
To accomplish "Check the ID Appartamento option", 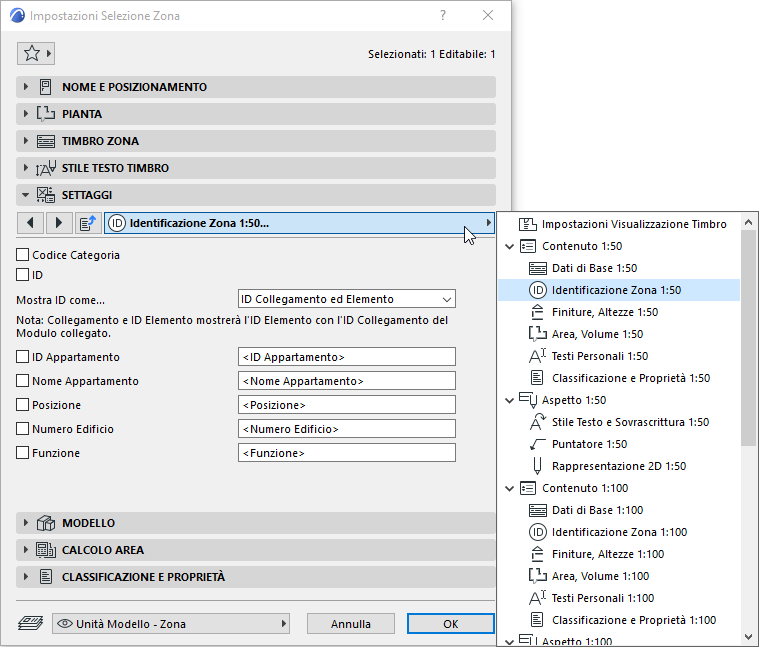I will point(22,357).
